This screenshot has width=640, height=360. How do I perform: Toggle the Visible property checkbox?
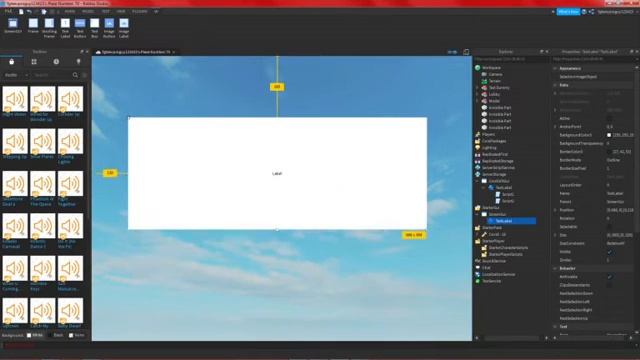[x=609, y=252]
